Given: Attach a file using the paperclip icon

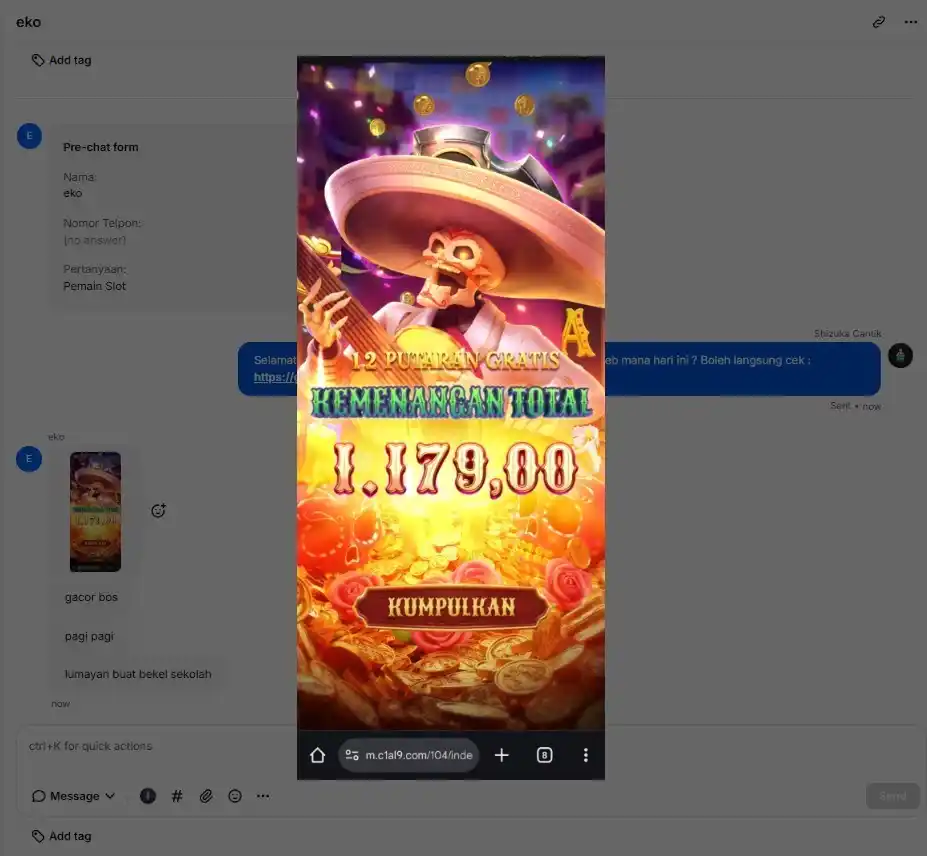Looking at the screenshot, I should click(x=206, y=796).
